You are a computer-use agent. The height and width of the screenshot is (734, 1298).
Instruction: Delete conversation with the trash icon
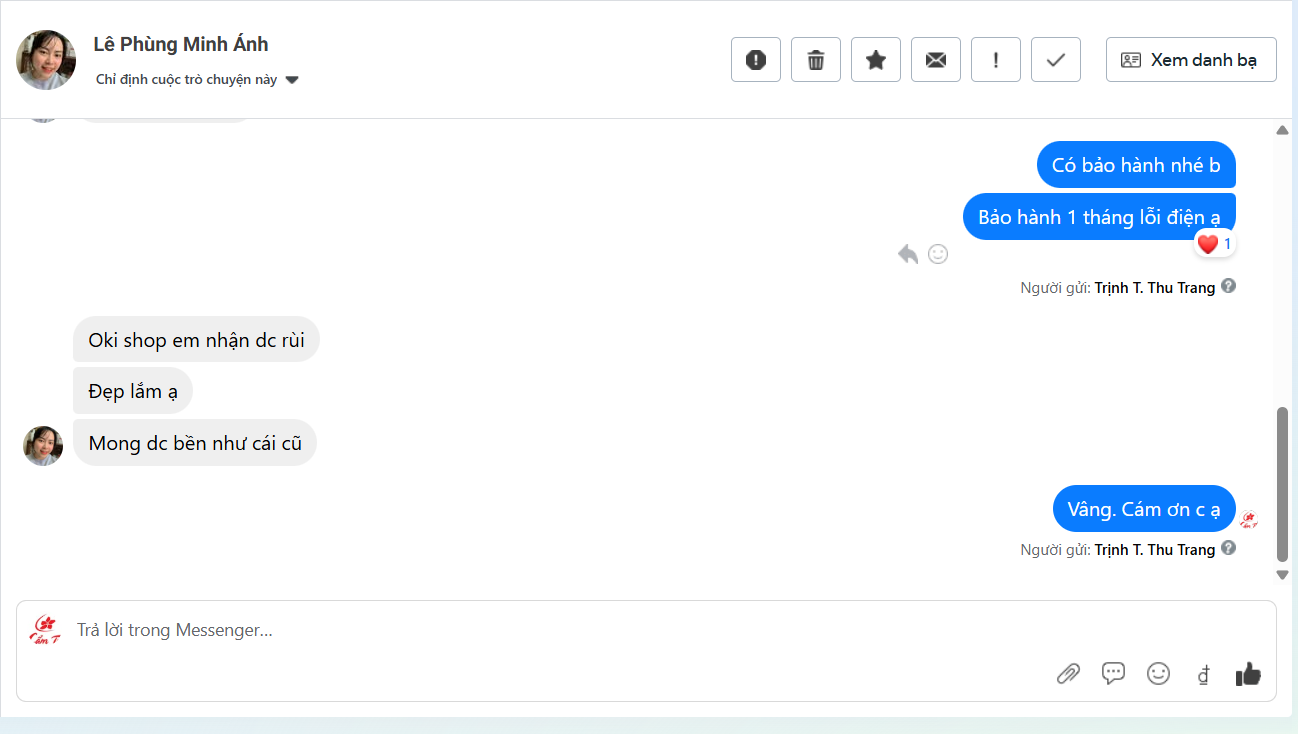point(816,60)
